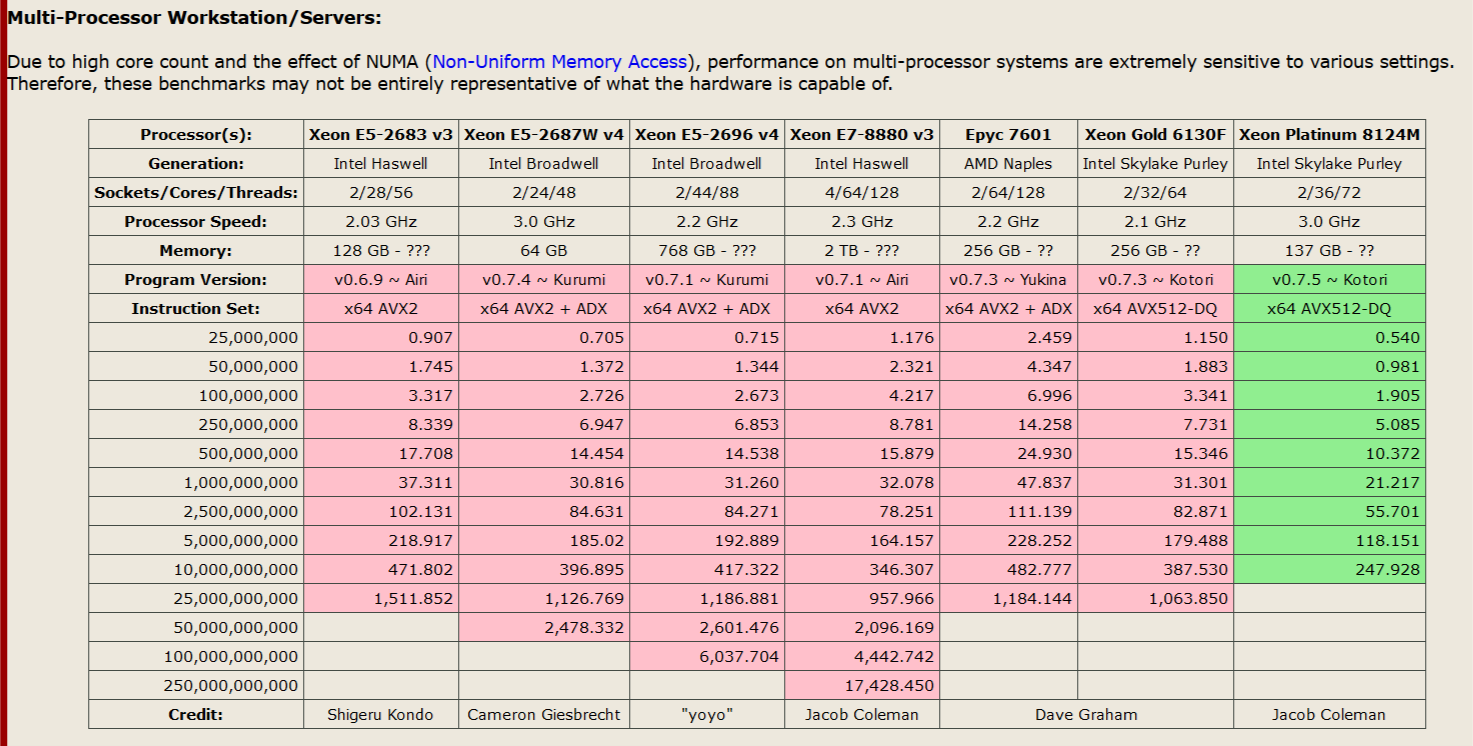Image resolution: width=1473 pixels, height=746 pixels.
Task: Click the 2/32/64 sockets cell
Action: click(1156, 193)
